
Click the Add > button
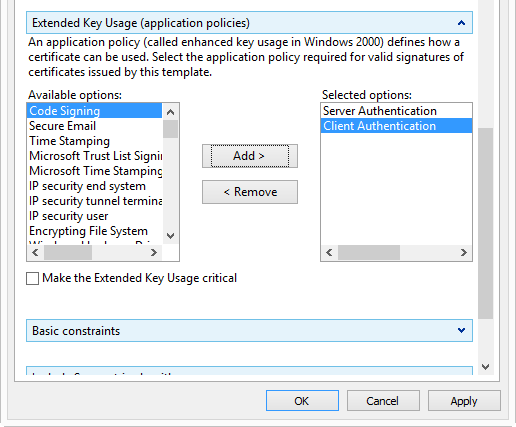tap(250, 156)
